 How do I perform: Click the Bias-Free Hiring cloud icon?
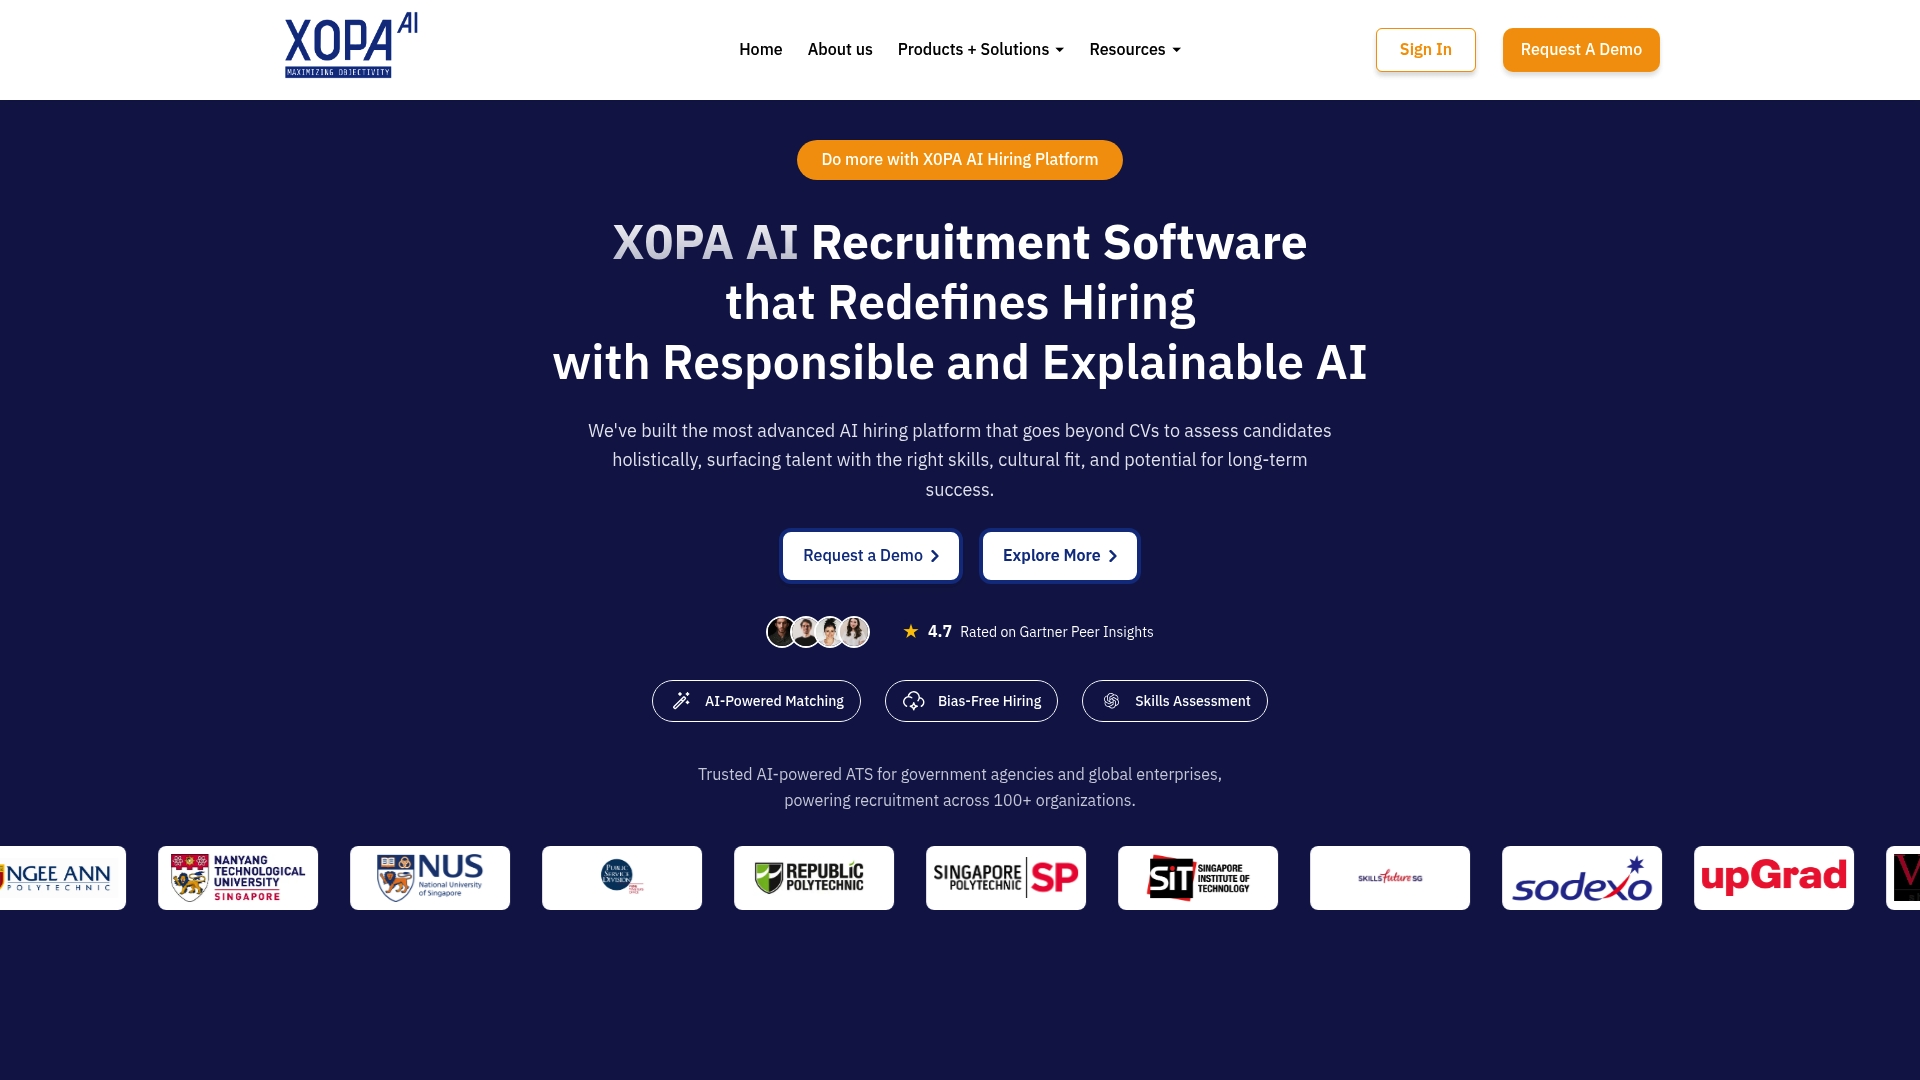[x=914, y=701]
